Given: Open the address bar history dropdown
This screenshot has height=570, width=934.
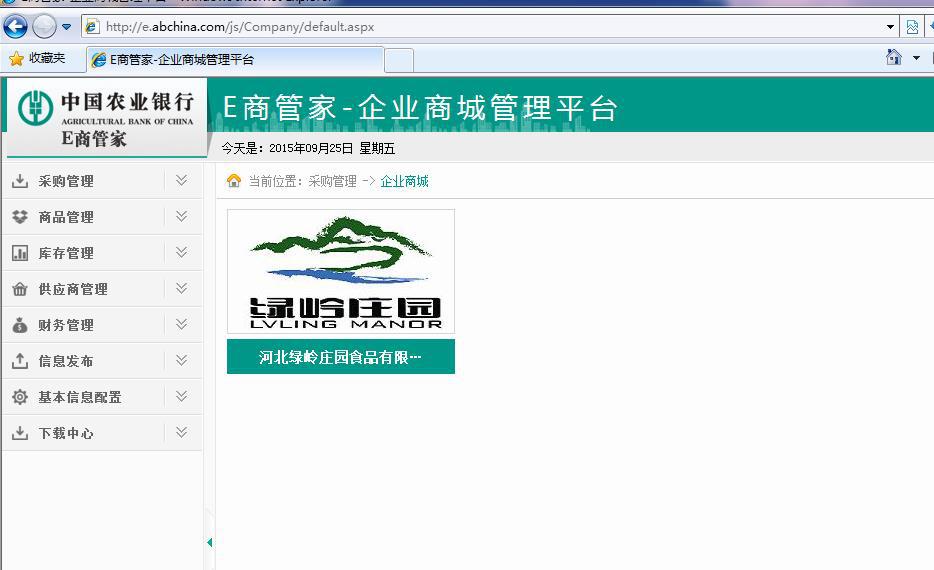Looking at the screenshot, I should coord(890,27).
